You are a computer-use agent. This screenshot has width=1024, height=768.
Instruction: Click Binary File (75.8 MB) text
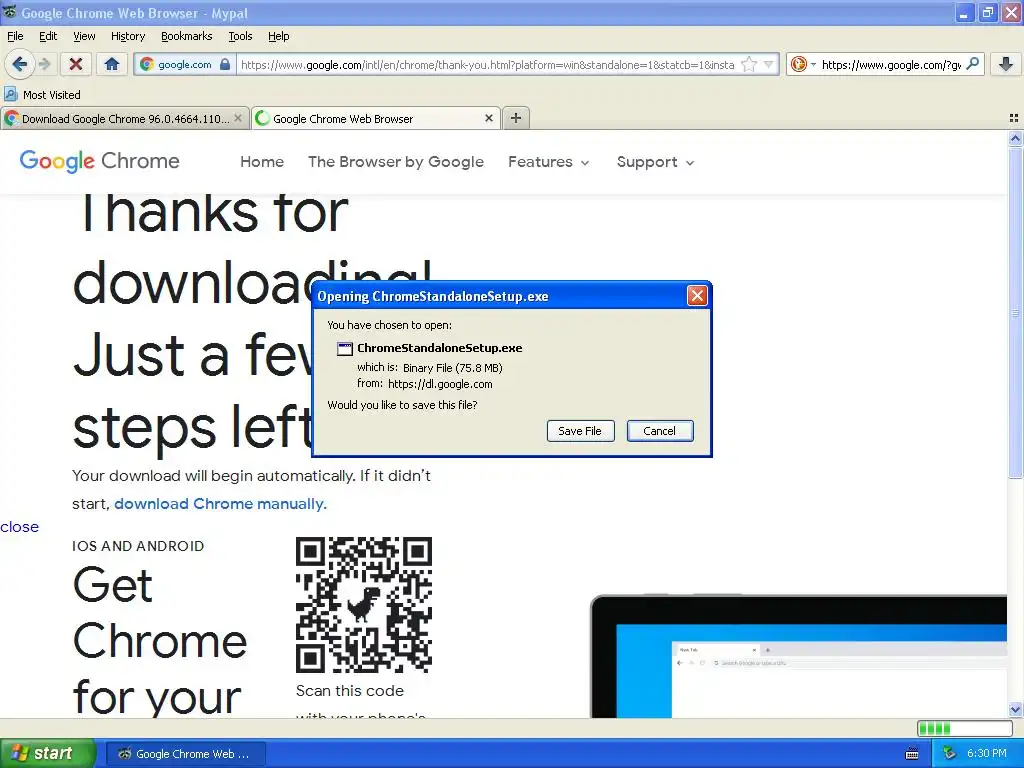tap(453, 368)
